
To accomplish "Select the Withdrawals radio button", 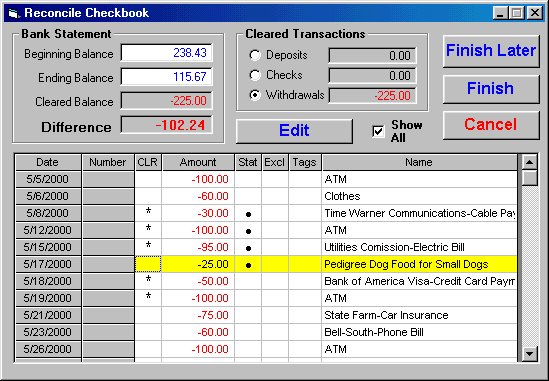I will [255, 95].
